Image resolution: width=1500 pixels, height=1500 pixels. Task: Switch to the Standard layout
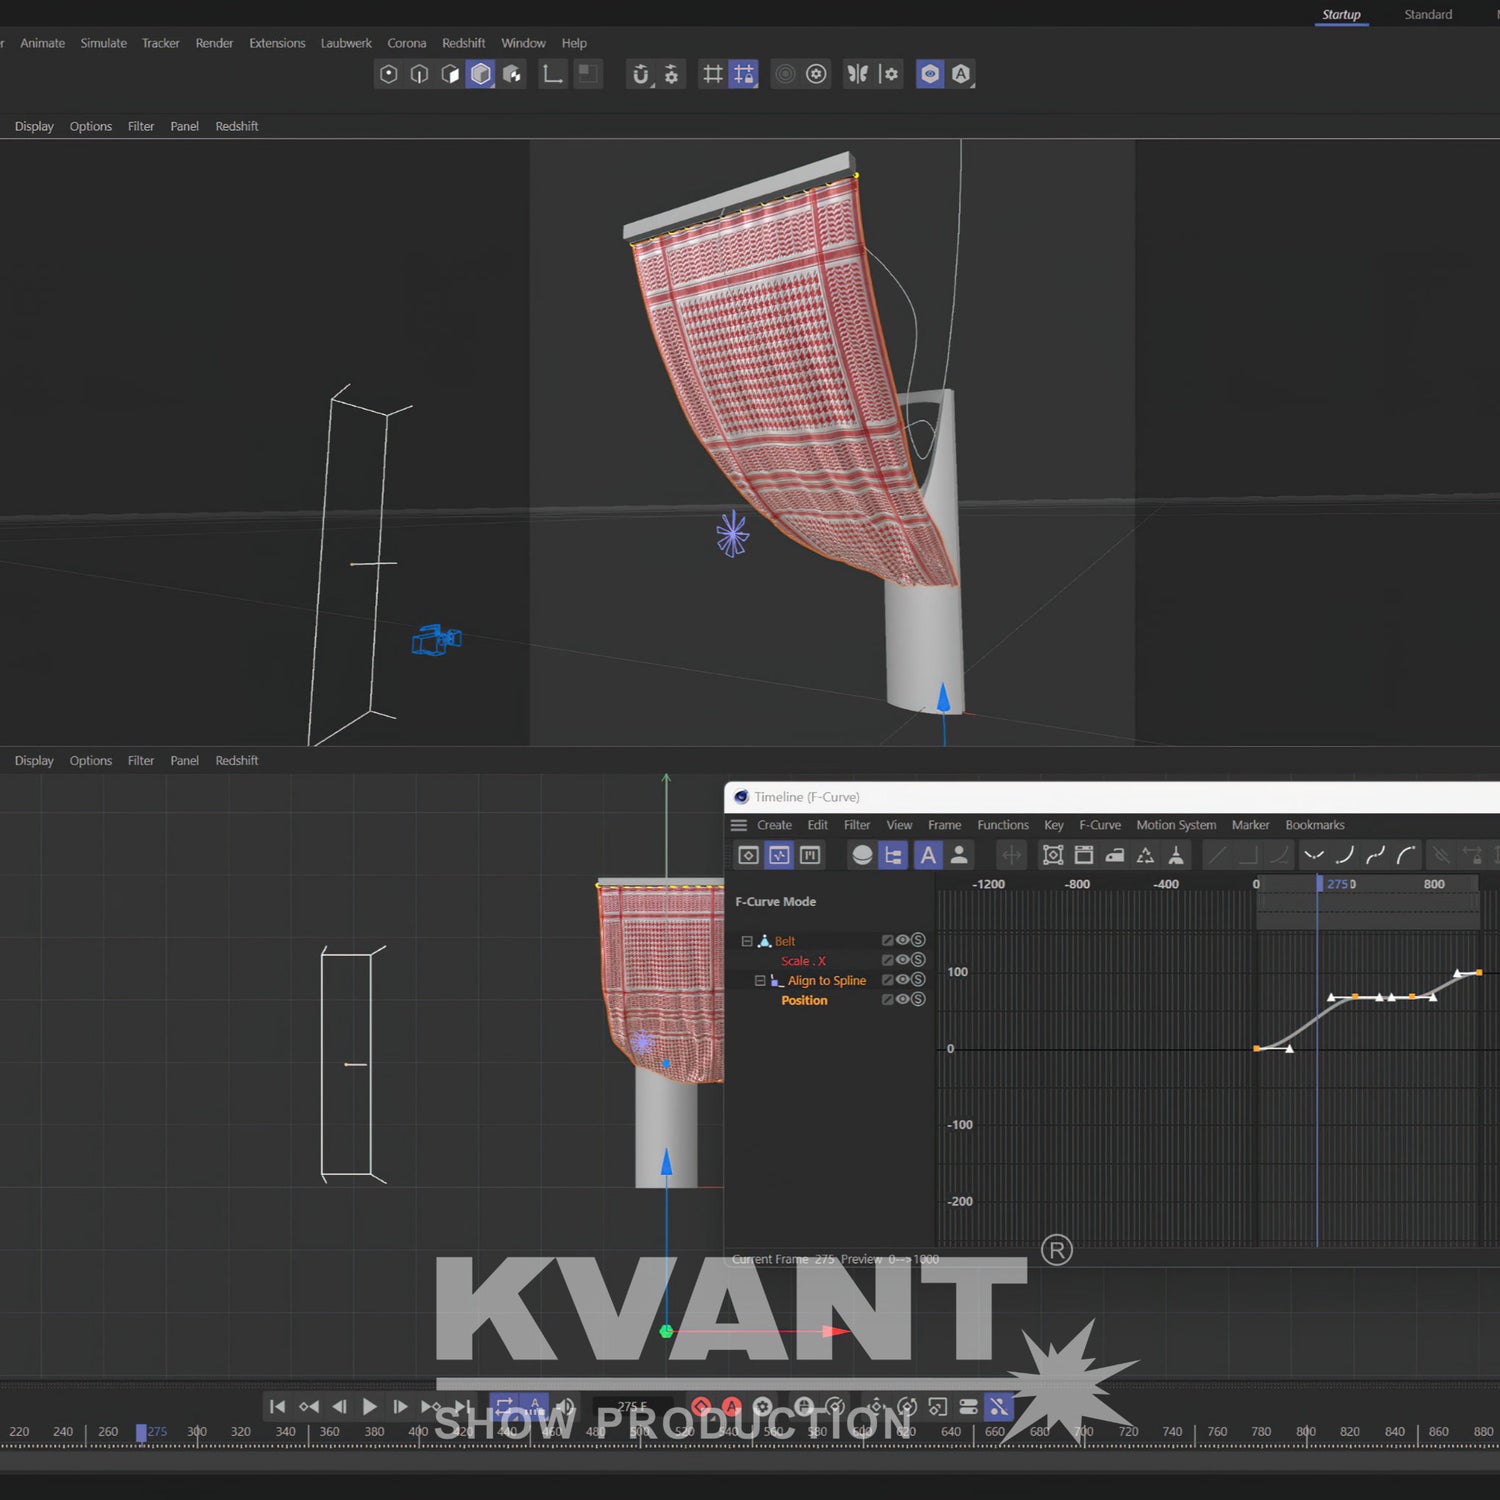coord(1427,15)
